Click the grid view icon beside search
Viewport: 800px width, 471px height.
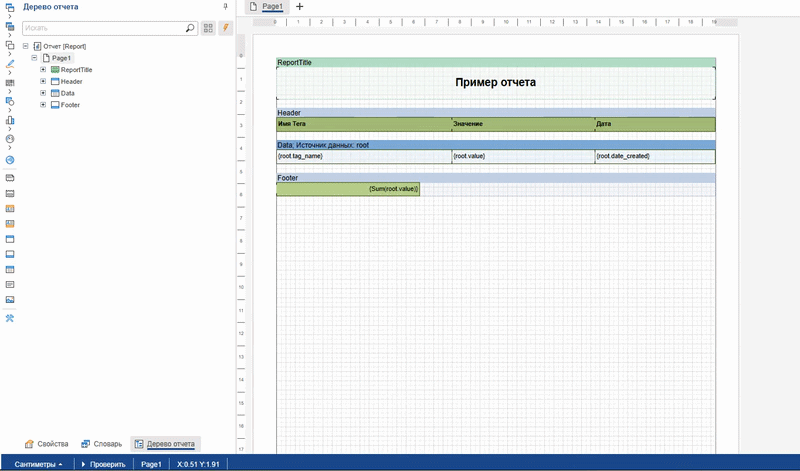click(x=209, y=28)
